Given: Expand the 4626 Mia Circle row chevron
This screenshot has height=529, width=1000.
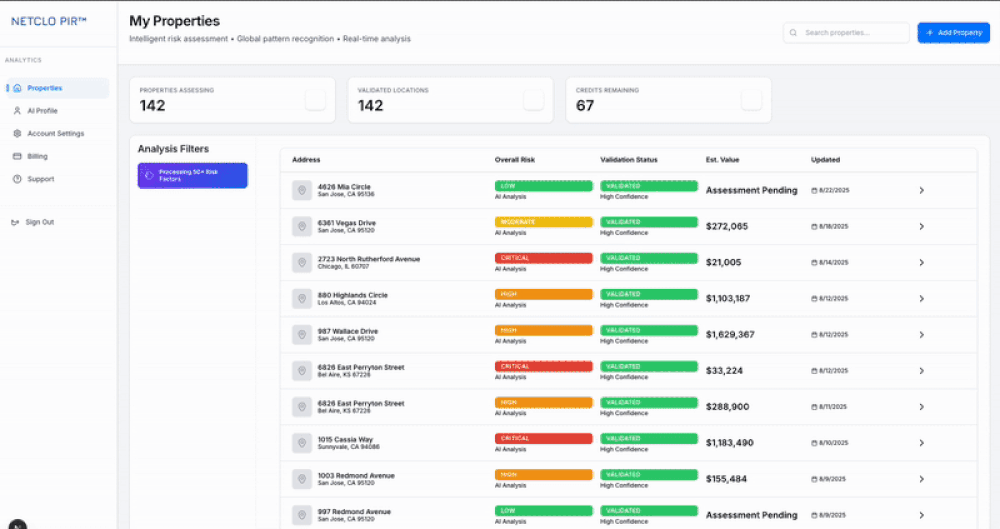Looking at the screenshot, I should pos(921,190).
